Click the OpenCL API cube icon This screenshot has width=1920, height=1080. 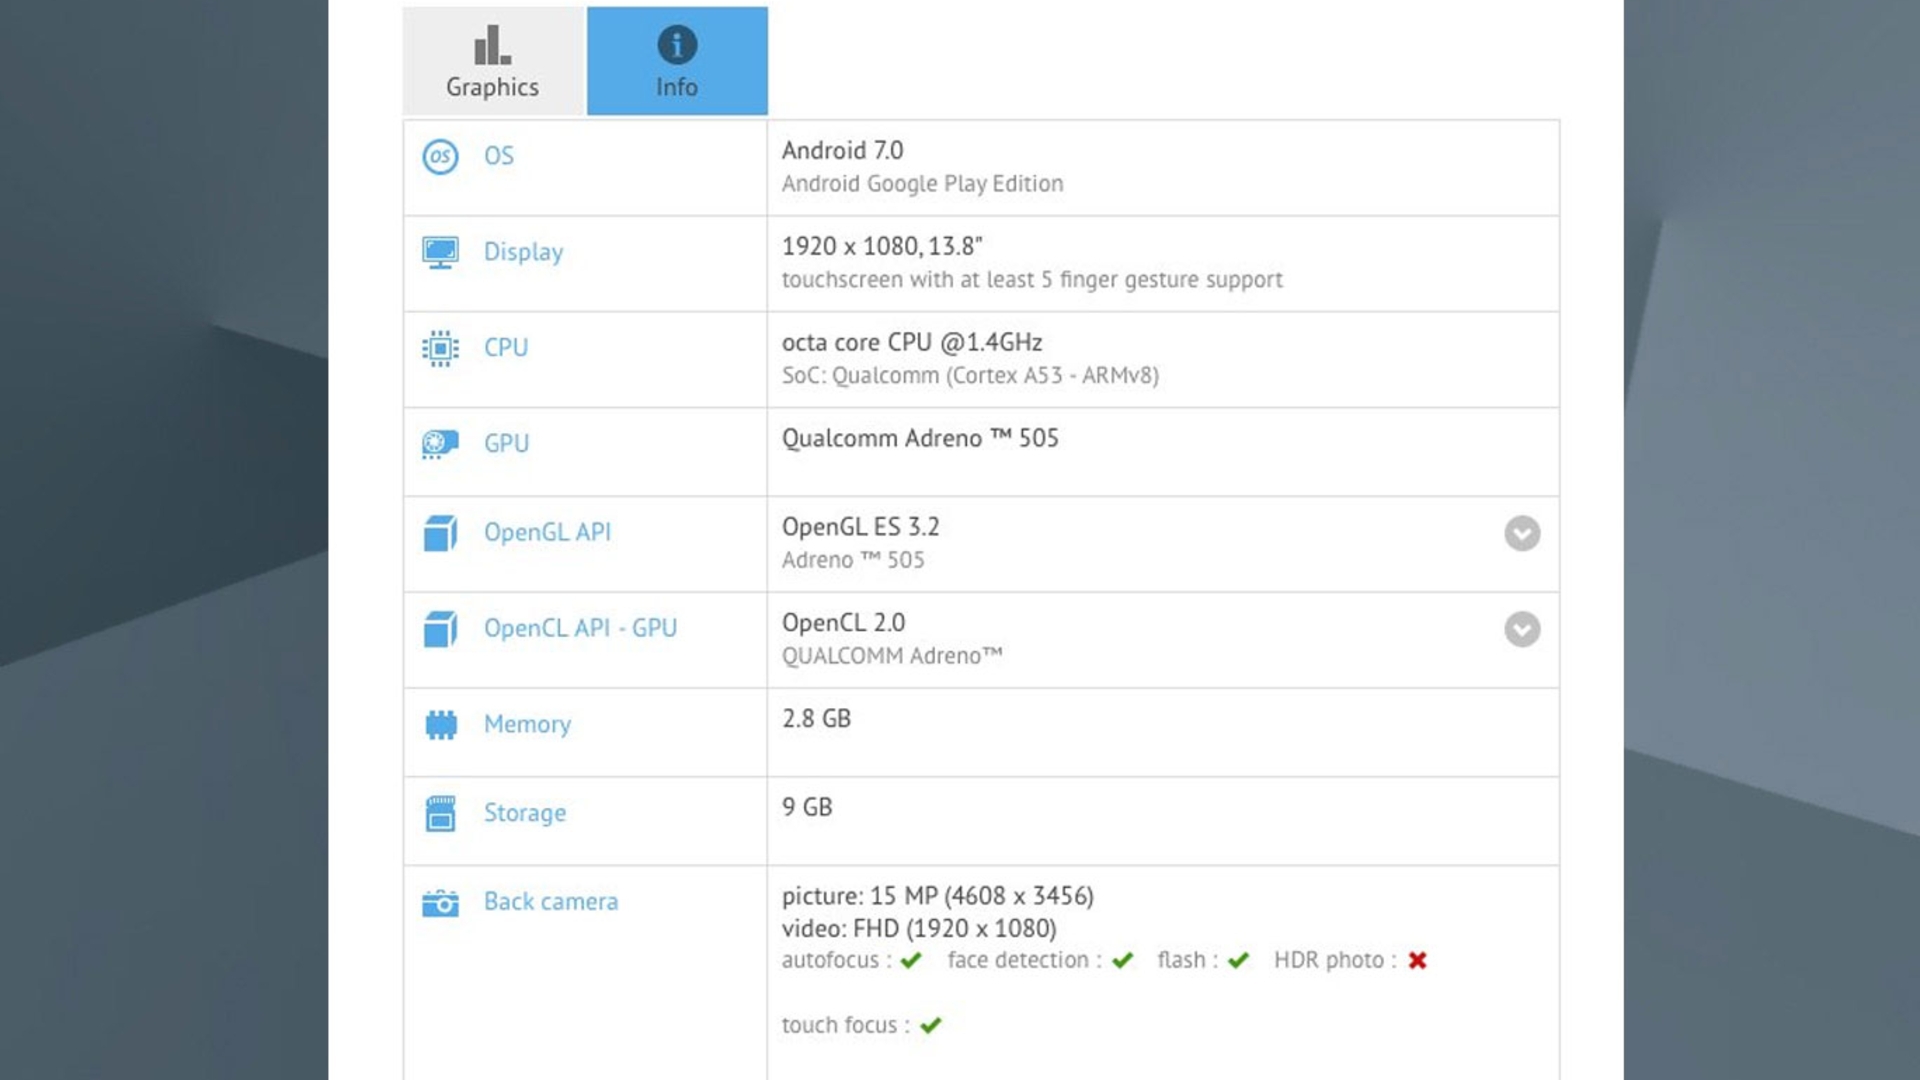click(442, 629)
